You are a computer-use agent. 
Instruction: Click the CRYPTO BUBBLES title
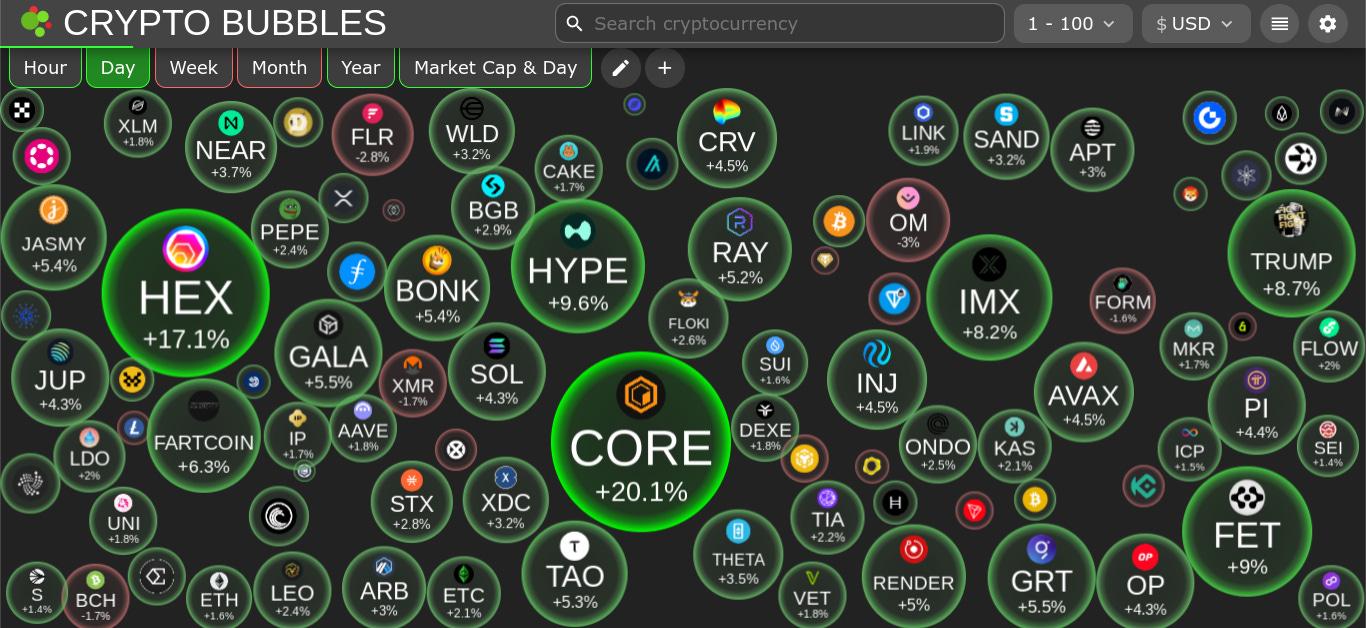point(225,22)
